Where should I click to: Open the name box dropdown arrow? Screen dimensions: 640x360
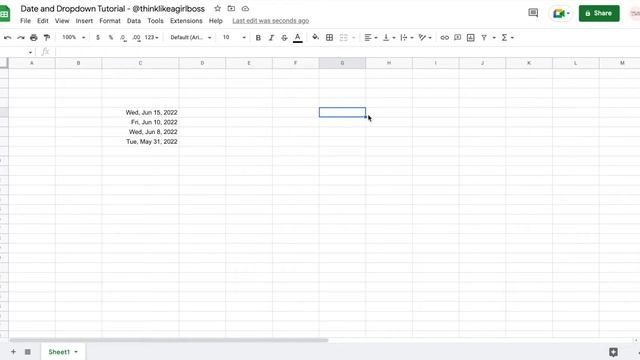[x=30, y=52]
